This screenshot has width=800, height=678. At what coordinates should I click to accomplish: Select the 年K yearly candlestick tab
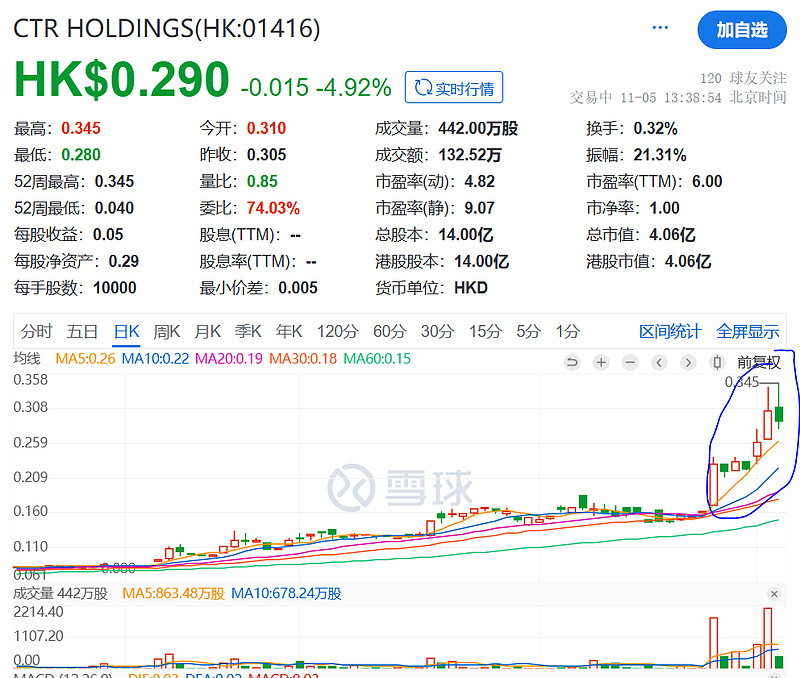[289, 332]
